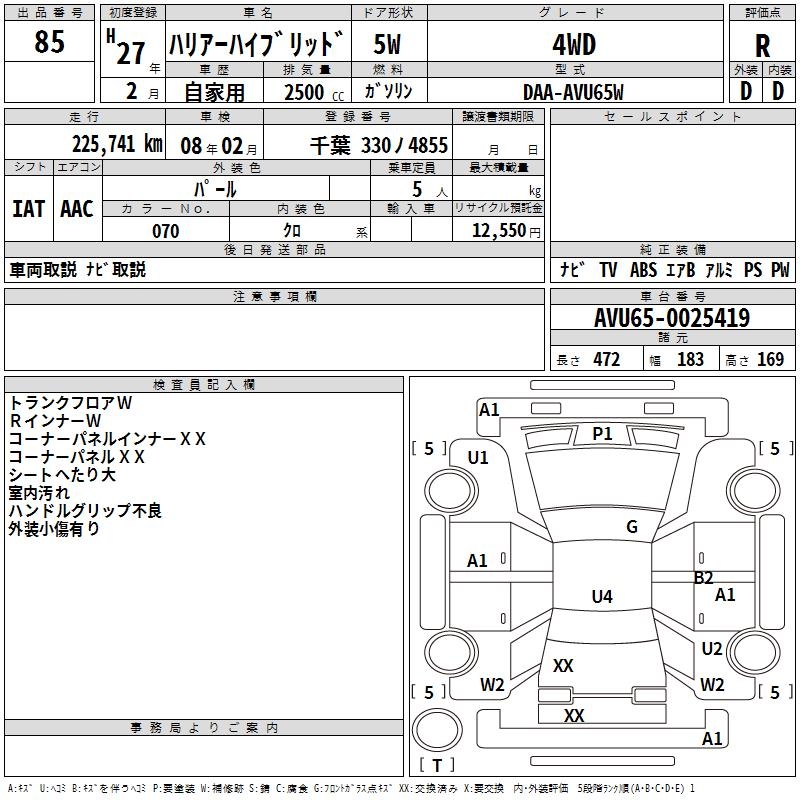The height and width of the screenshot is (800, 800).
Task: Click the アルミ equipment entry
Action: [719, 270]
